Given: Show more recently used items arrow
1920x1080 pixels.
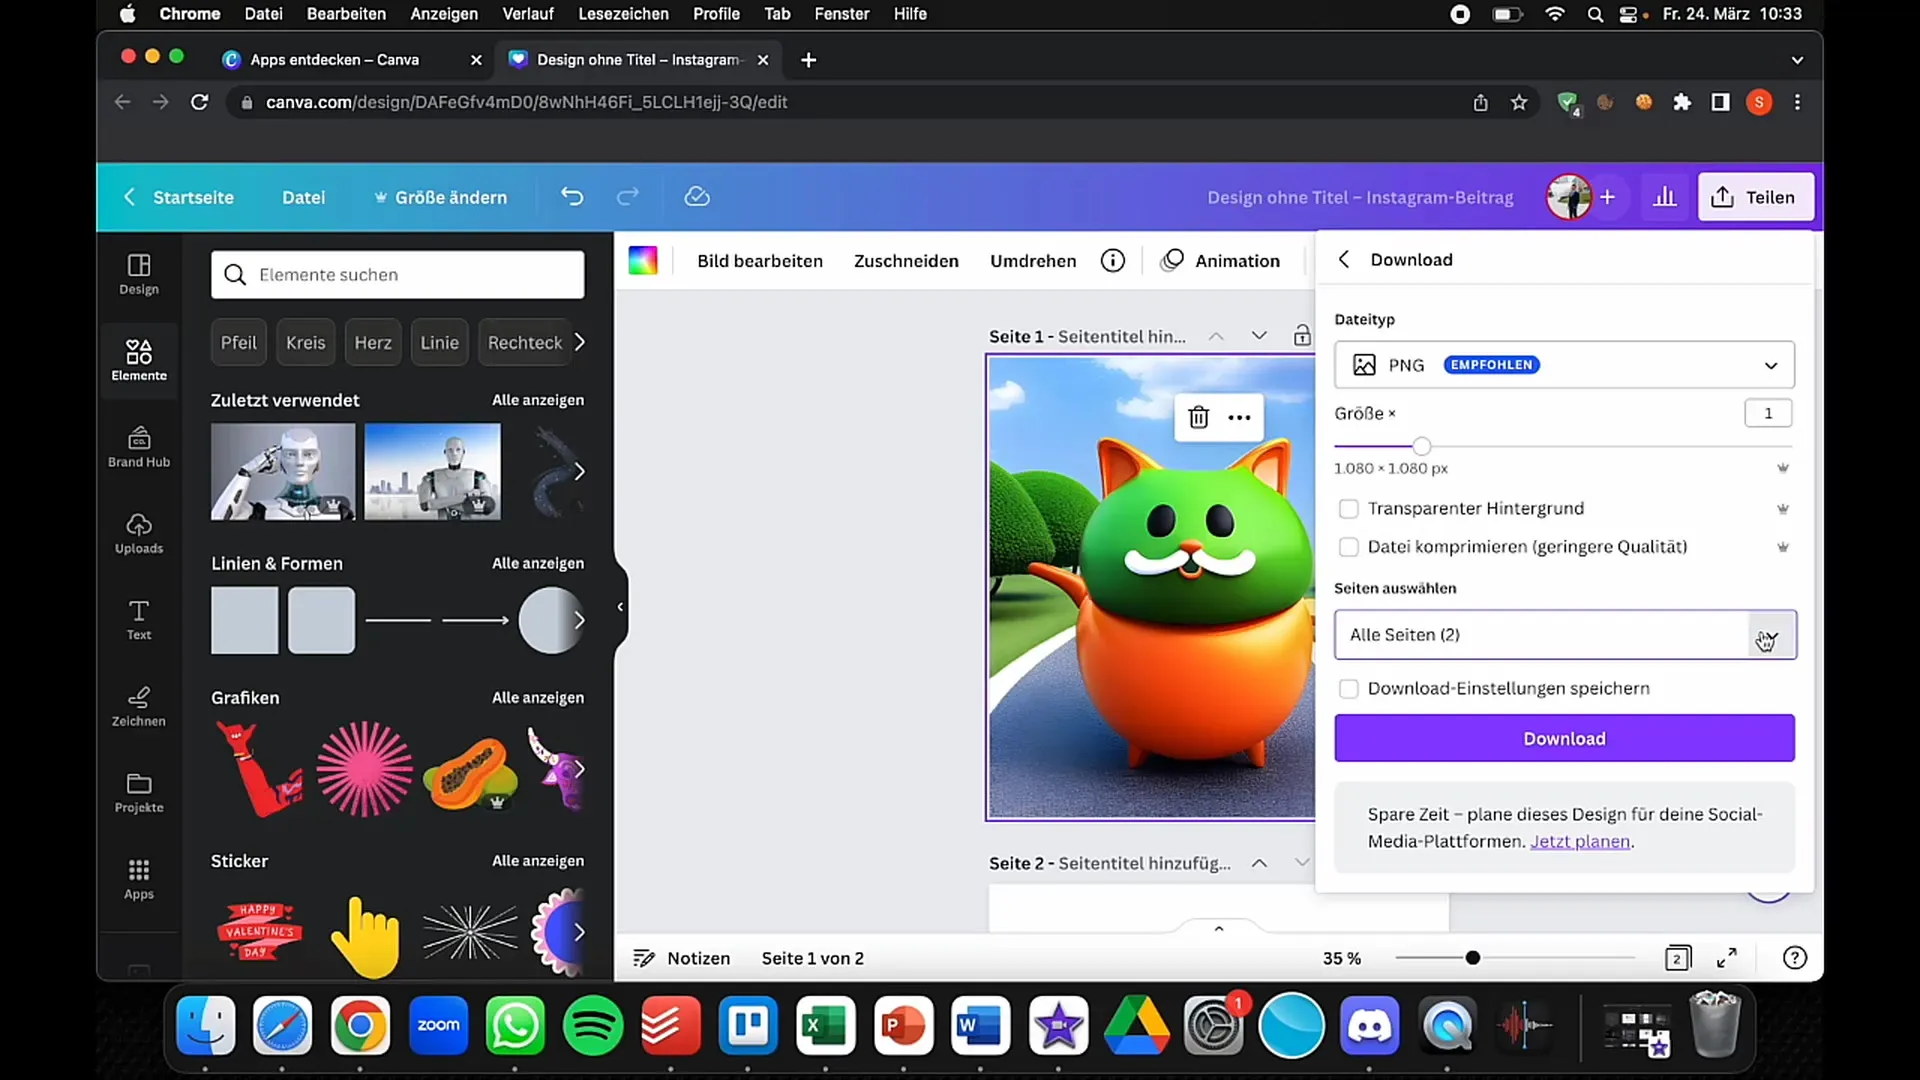Looking at the screenshot, I should point(579,471).
